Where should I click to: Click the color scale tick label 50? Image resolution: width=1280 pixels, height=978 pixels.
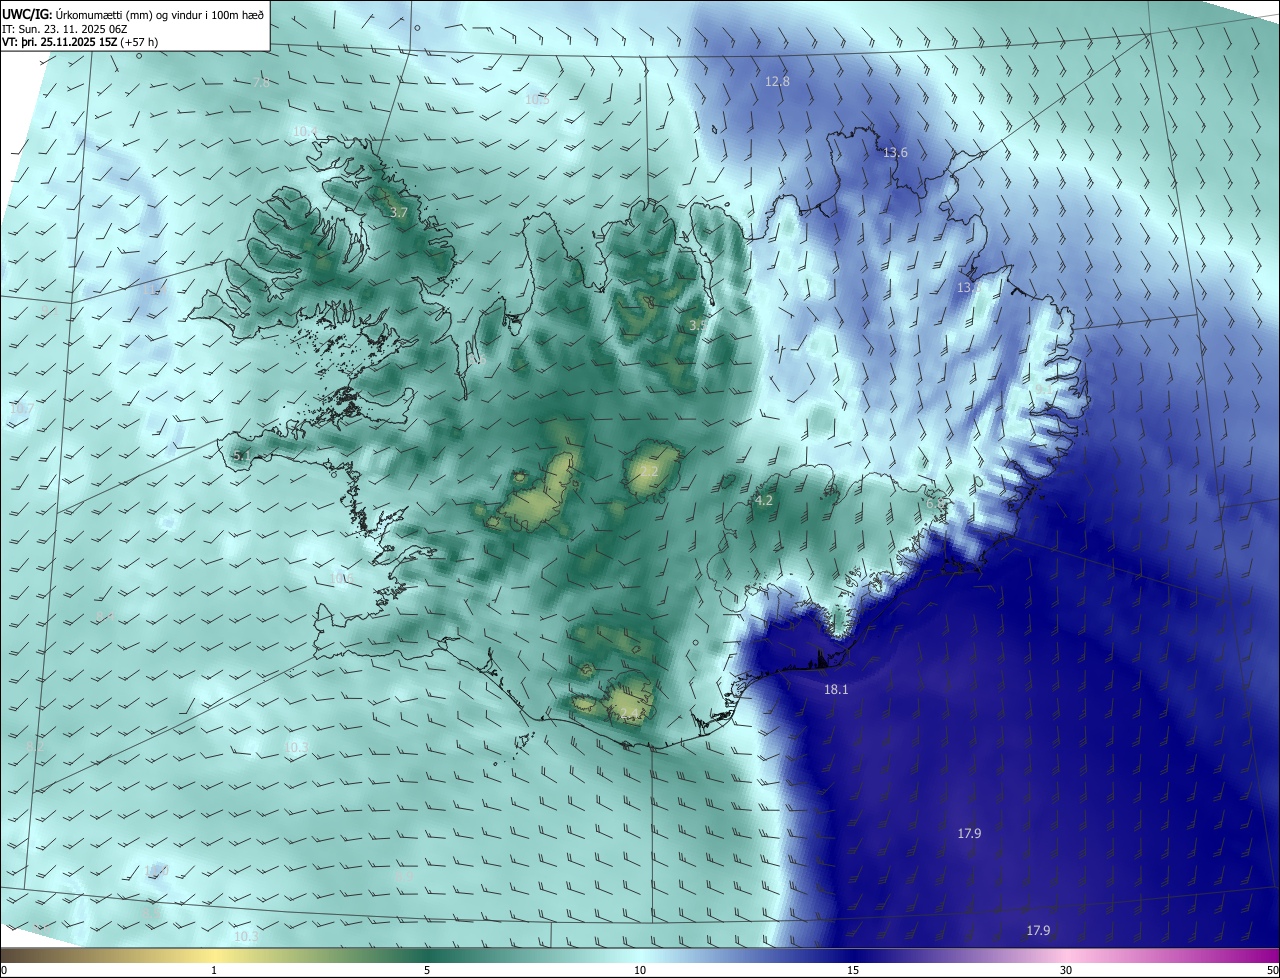click(1272, 970)
